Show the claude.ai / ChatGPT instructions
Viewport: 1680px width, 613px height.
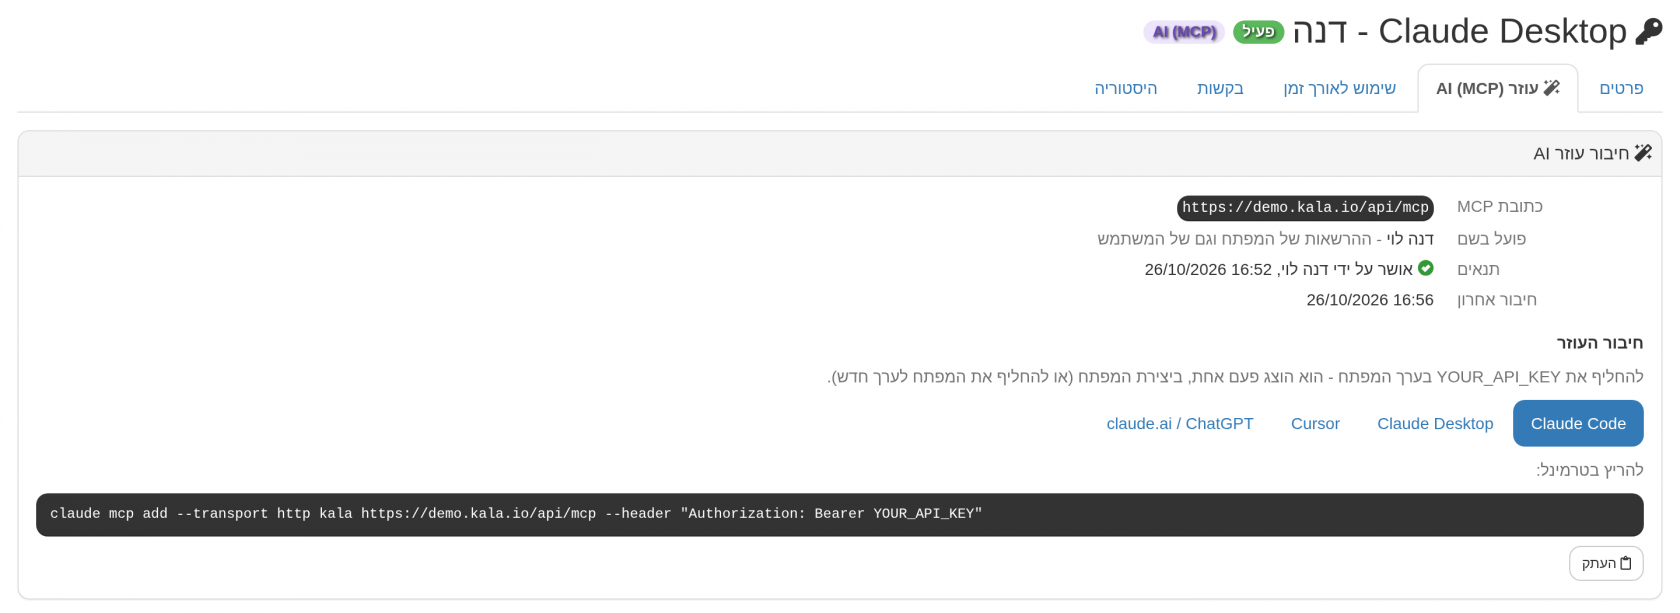[1180, 423]
